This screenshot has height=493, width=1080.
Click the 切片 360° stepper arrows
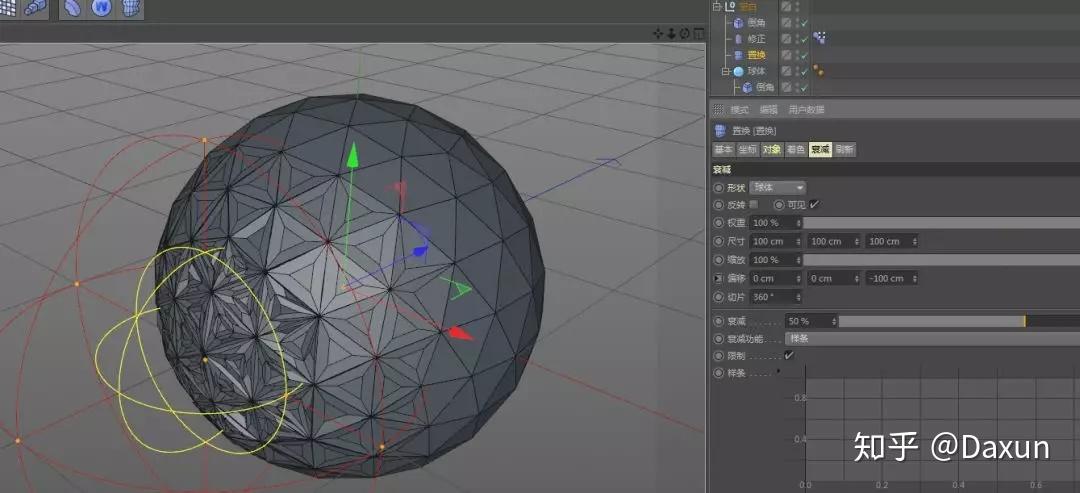[799, 297]
